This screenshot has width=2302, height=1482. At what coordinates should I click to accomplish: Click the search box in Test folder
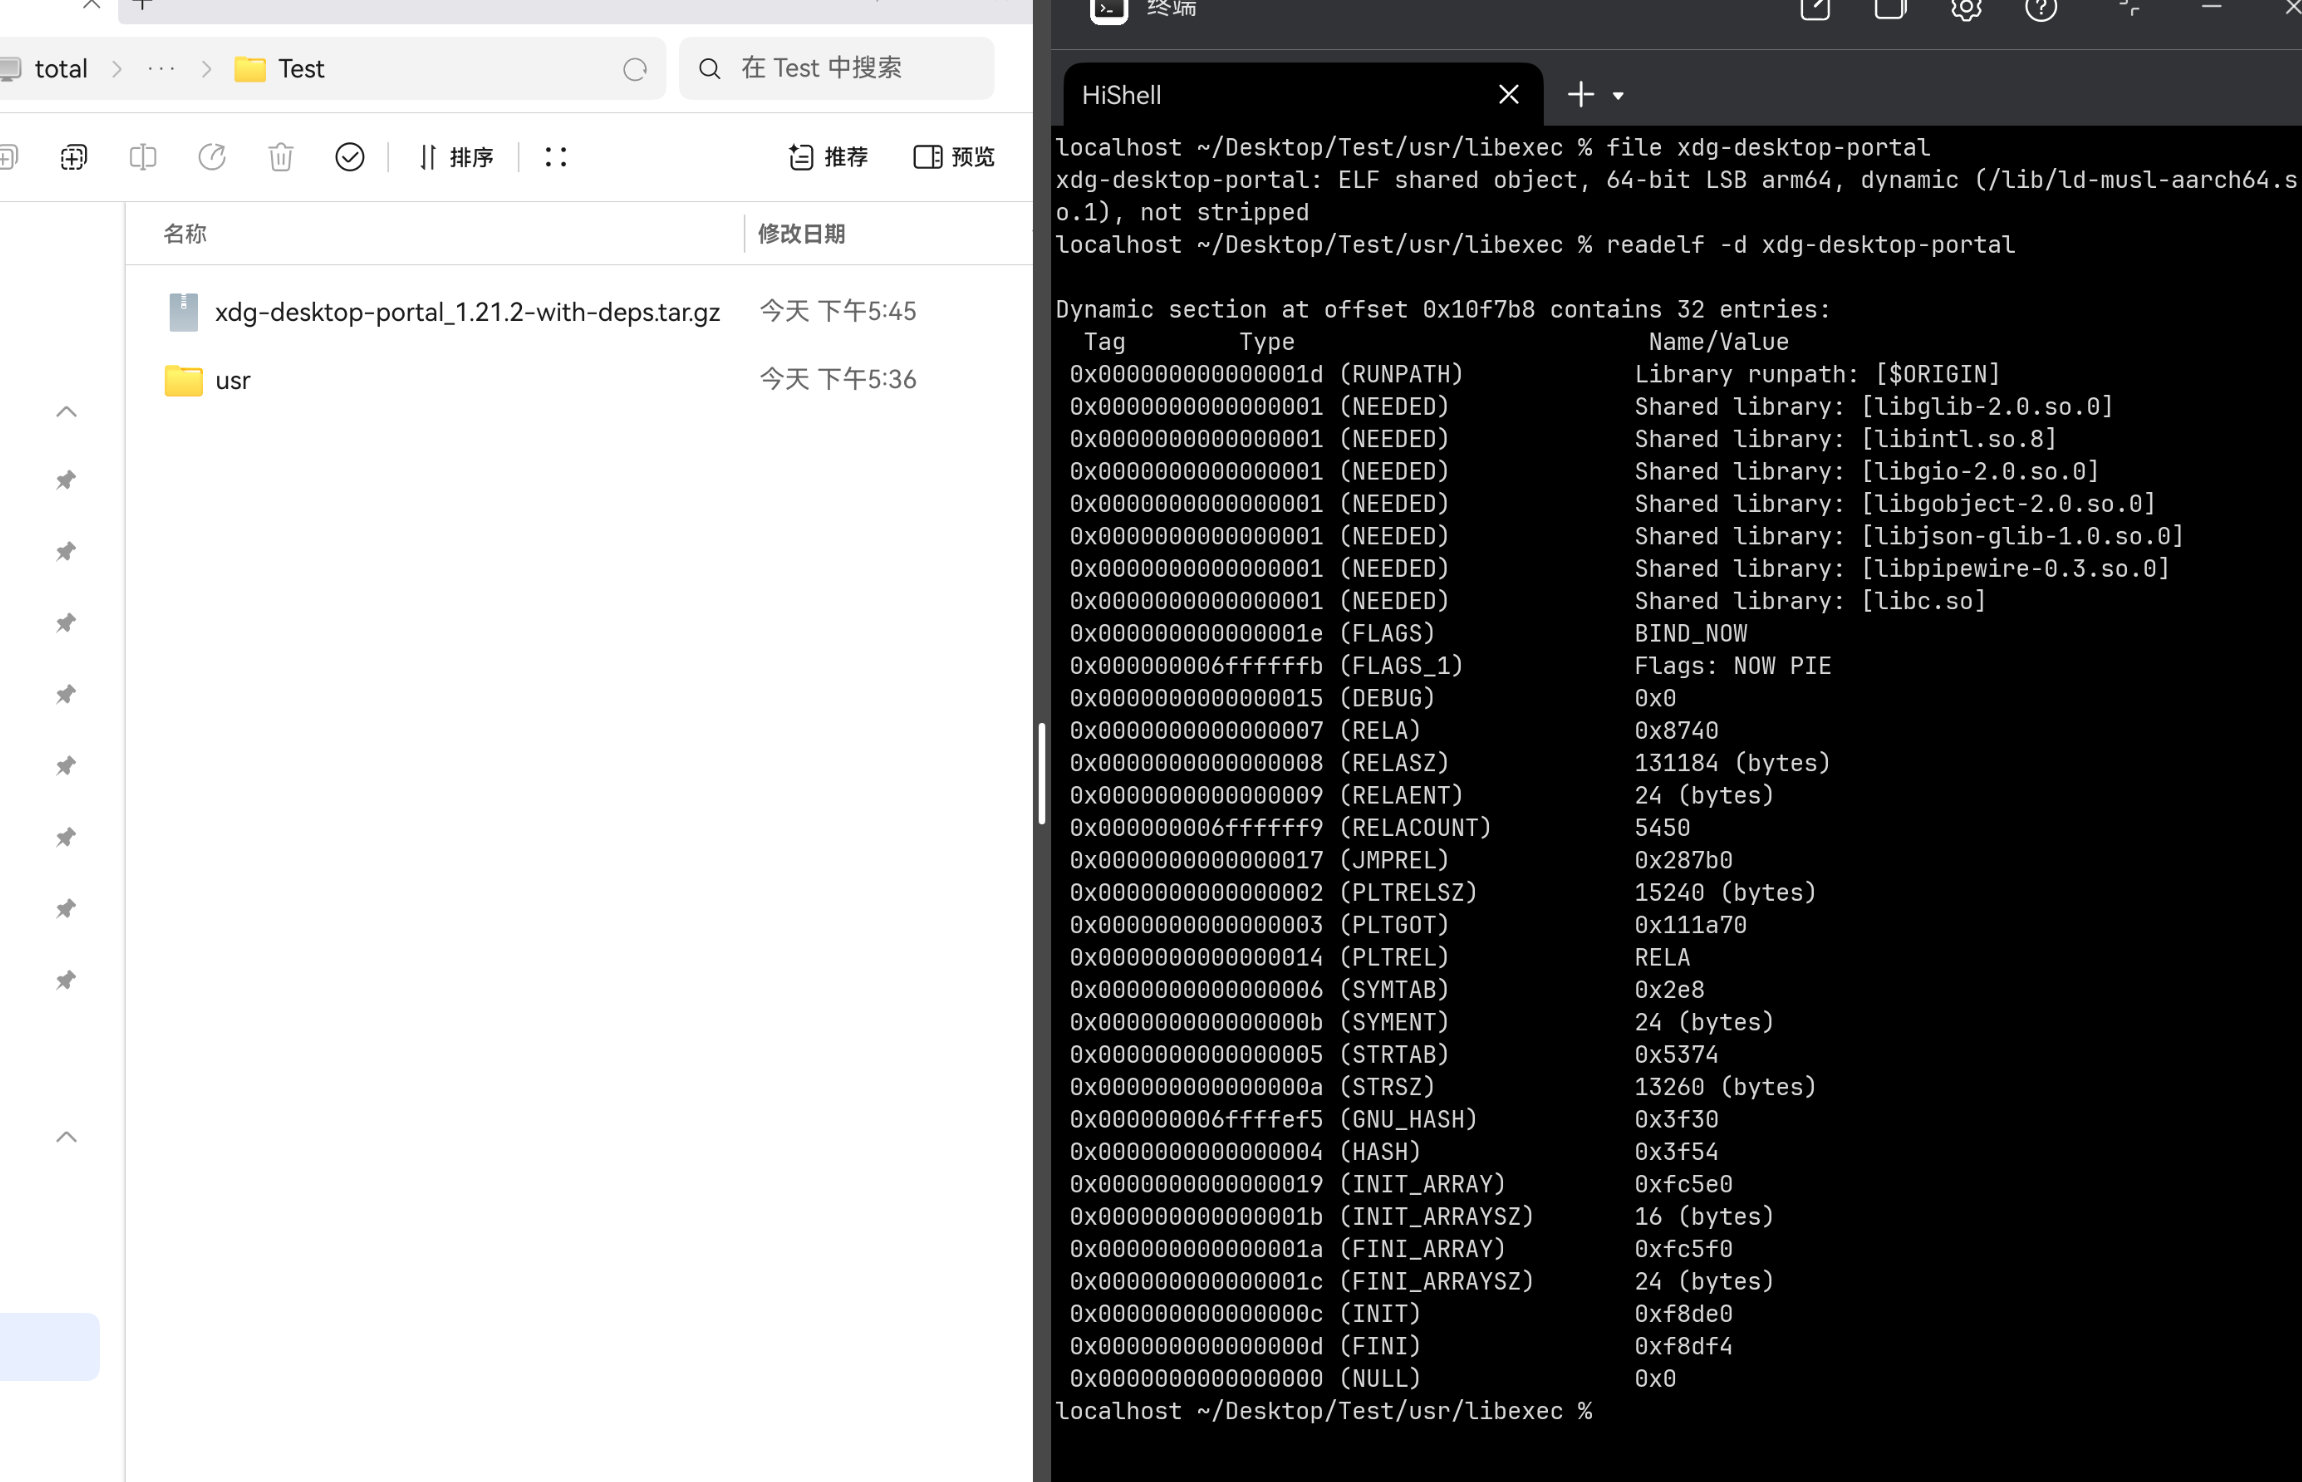(x=836, y=68)
